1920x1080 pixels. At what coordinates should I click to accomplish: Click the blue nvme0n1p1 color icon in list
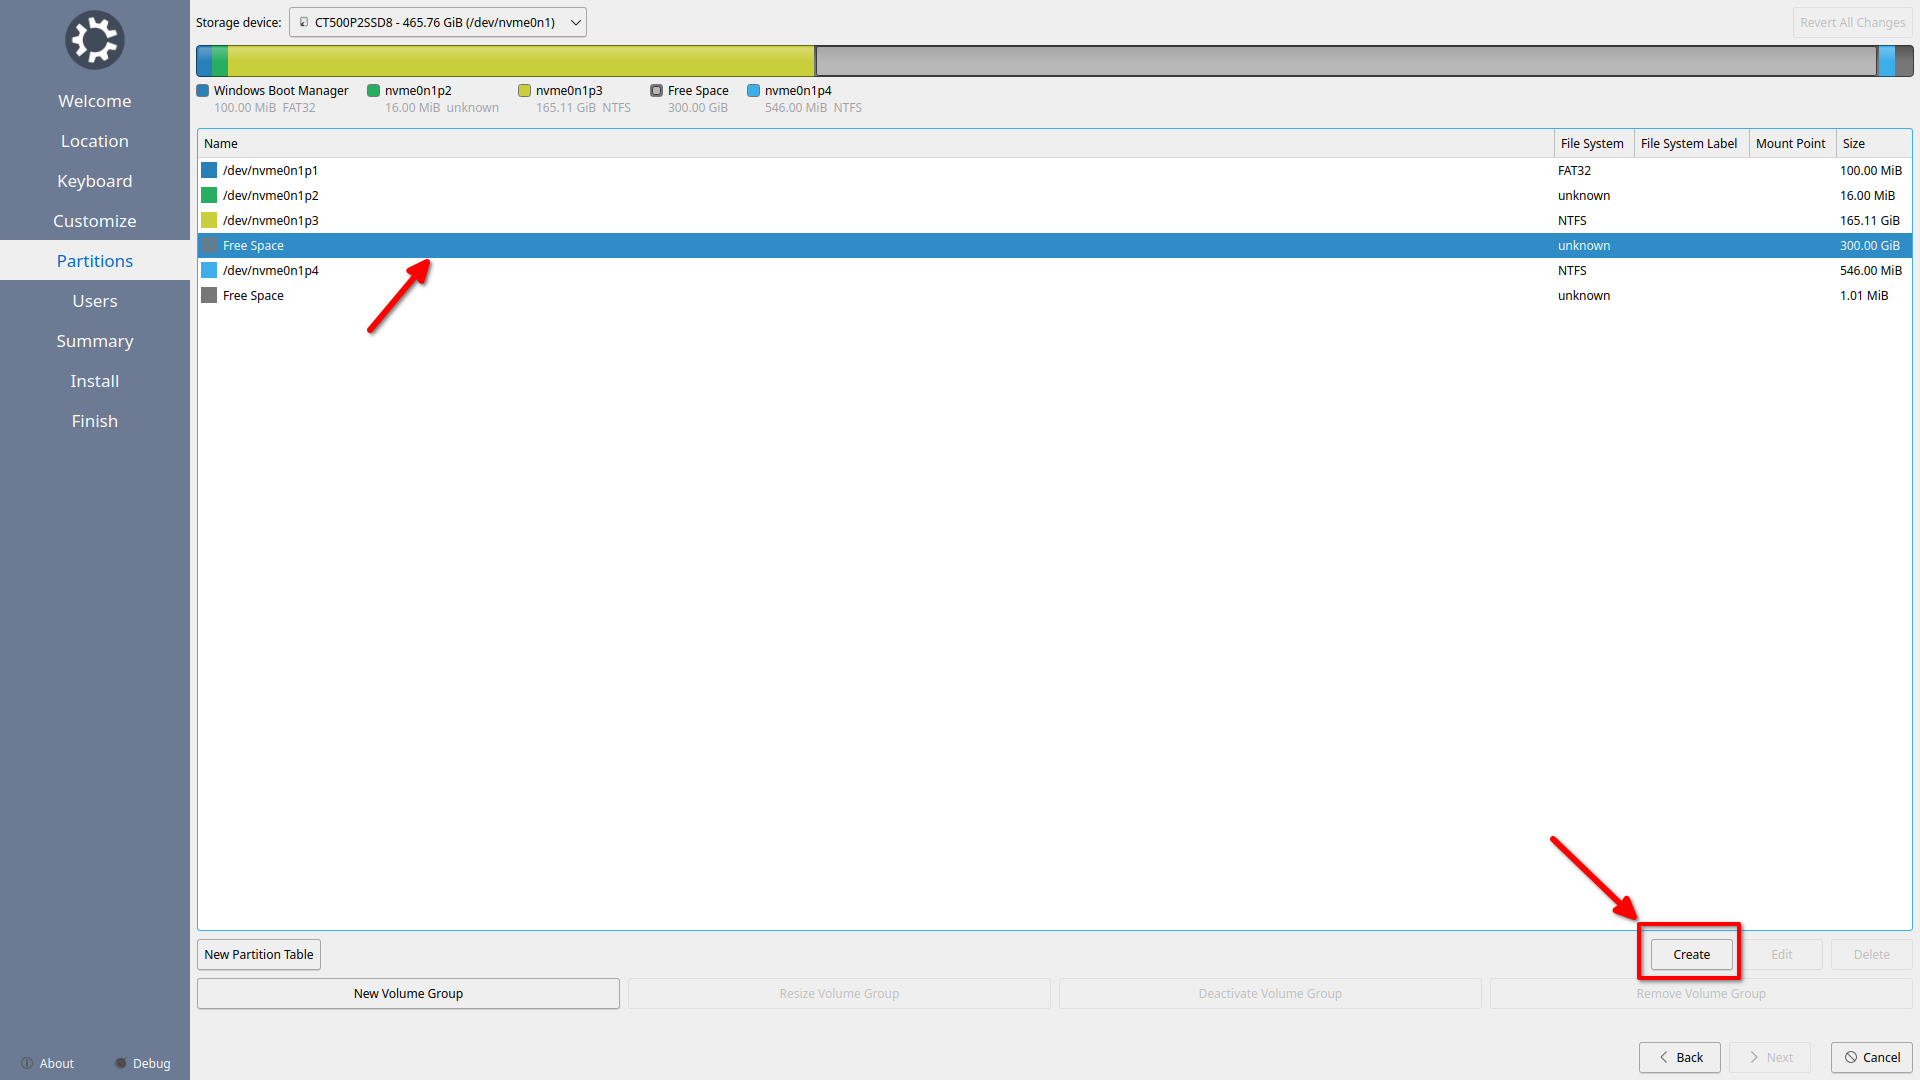209,170
